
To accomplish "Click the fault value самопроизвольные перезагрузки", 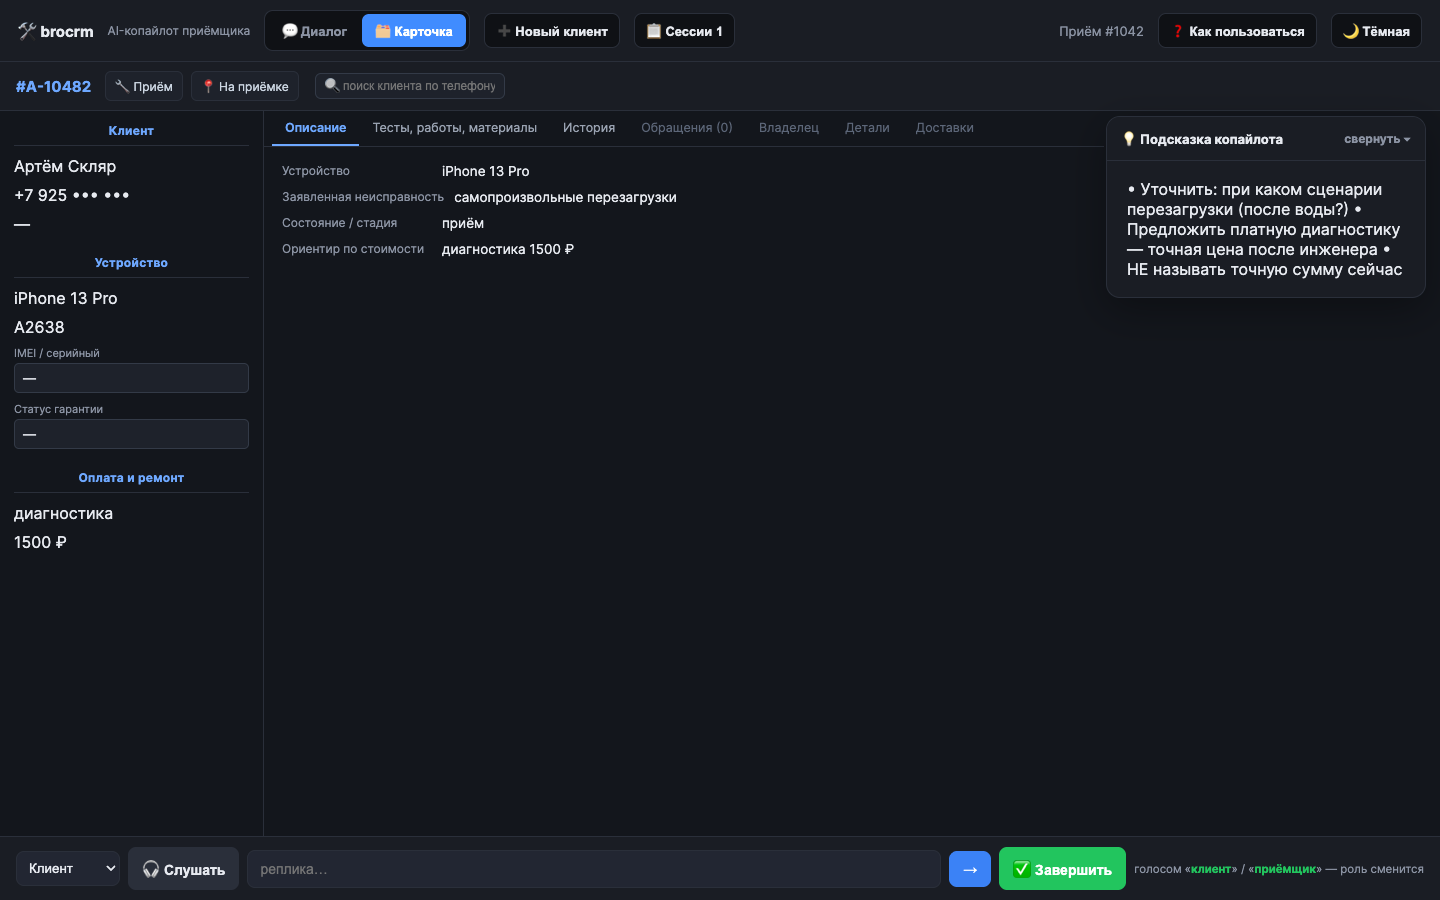I will pos(565,197).
